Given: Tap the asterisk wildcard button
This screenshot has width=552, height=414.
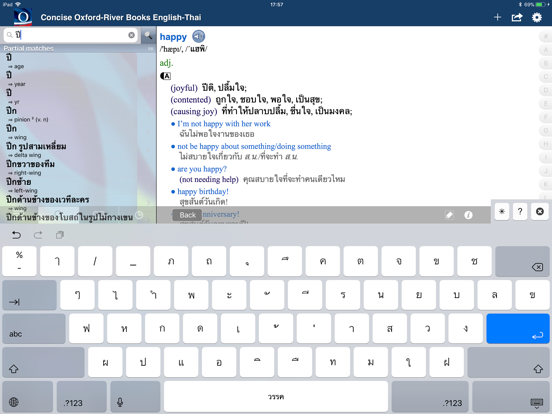Looking at the screenshot, I should (502, 211).
